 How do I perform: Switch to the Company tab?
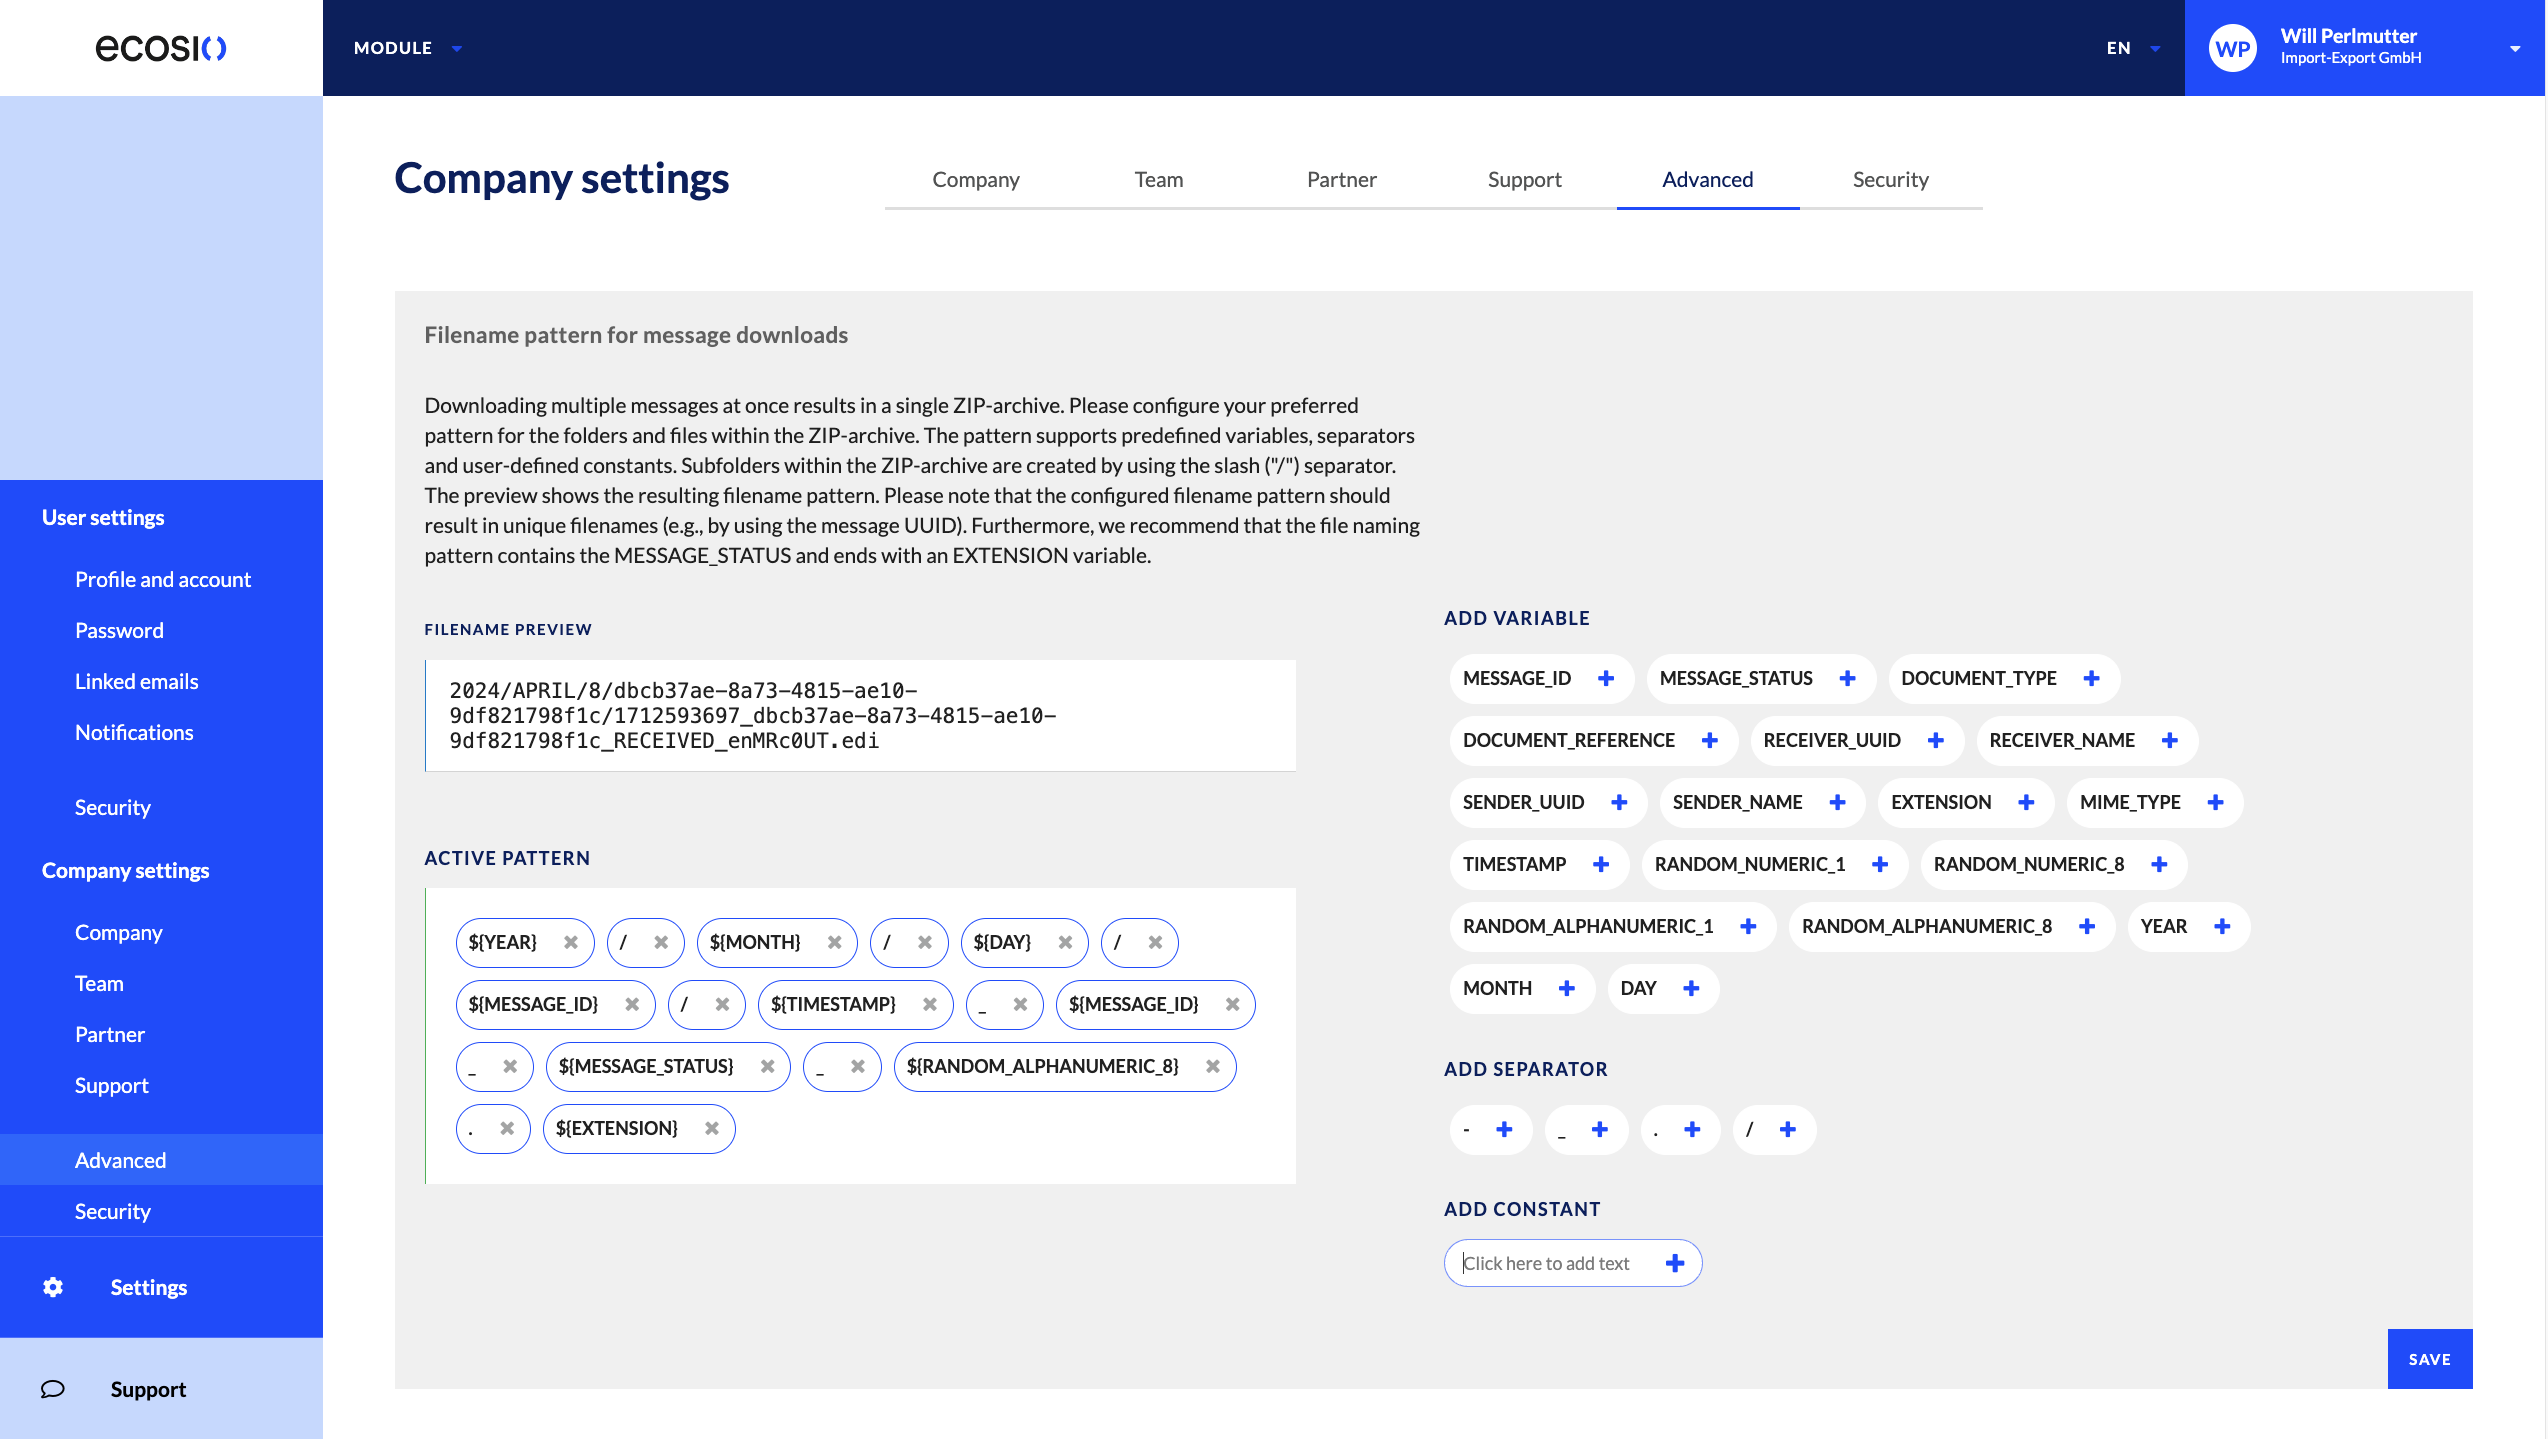tap(976, 180)
